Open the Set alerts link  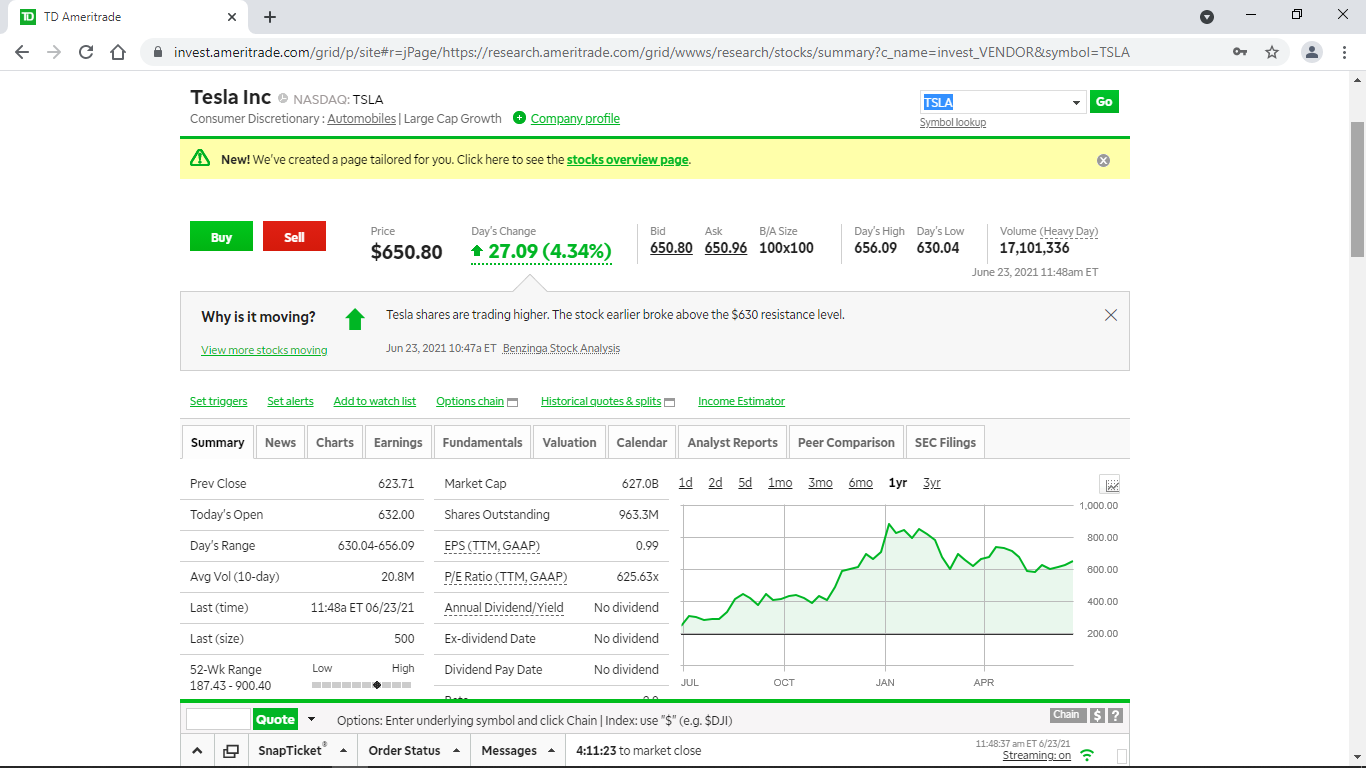(x=290, y=401)
